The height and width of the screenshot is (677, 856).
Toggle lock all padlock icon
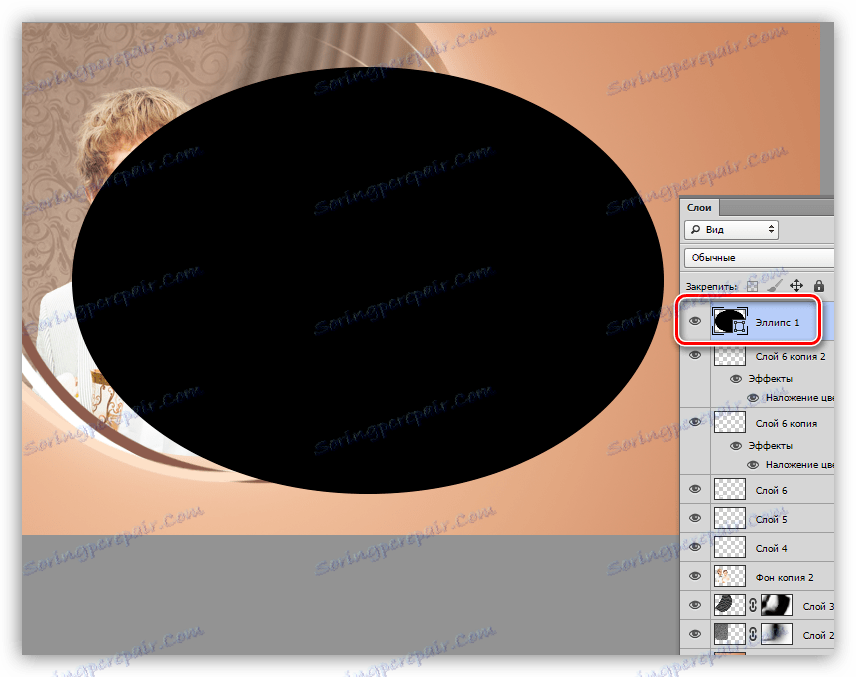pos(818,286)
